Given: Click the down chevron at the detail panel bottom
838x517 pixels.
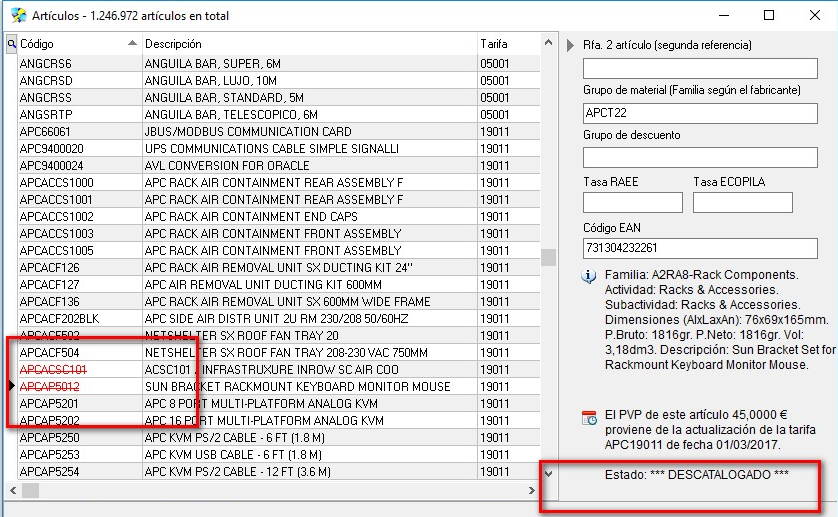Looking at the screenshot, I should (548, 474).
